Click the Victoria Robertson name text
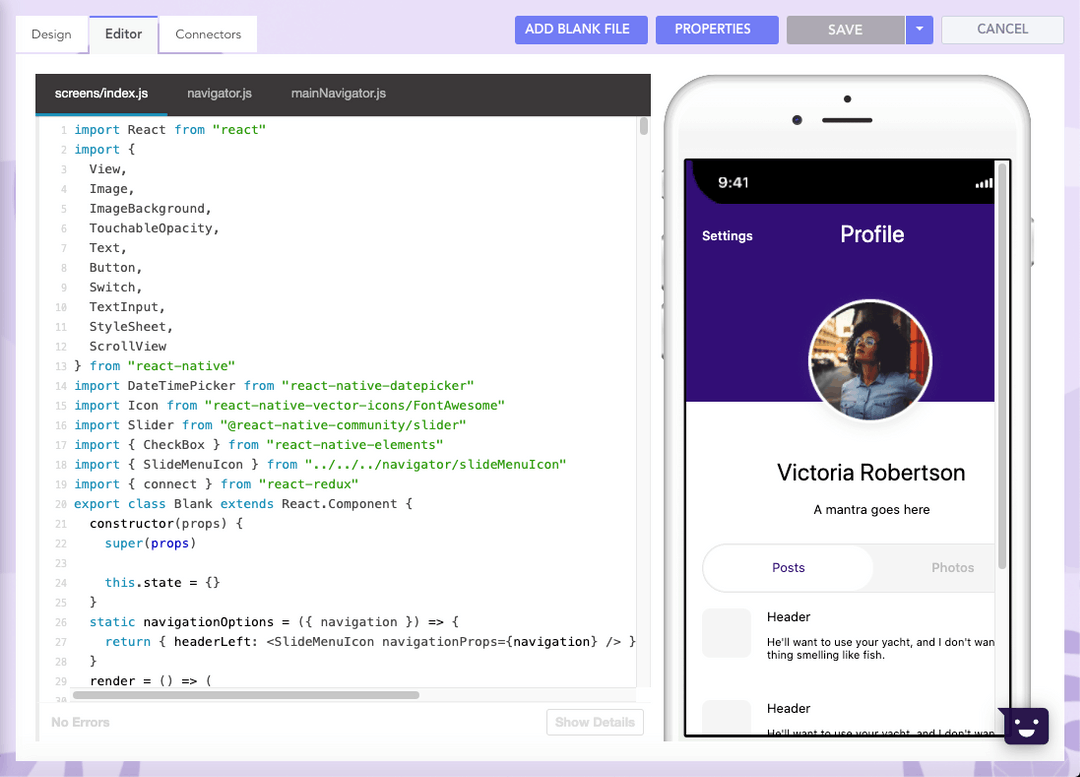The height and width of the screenshot is (777, 1080). point(870,472)
